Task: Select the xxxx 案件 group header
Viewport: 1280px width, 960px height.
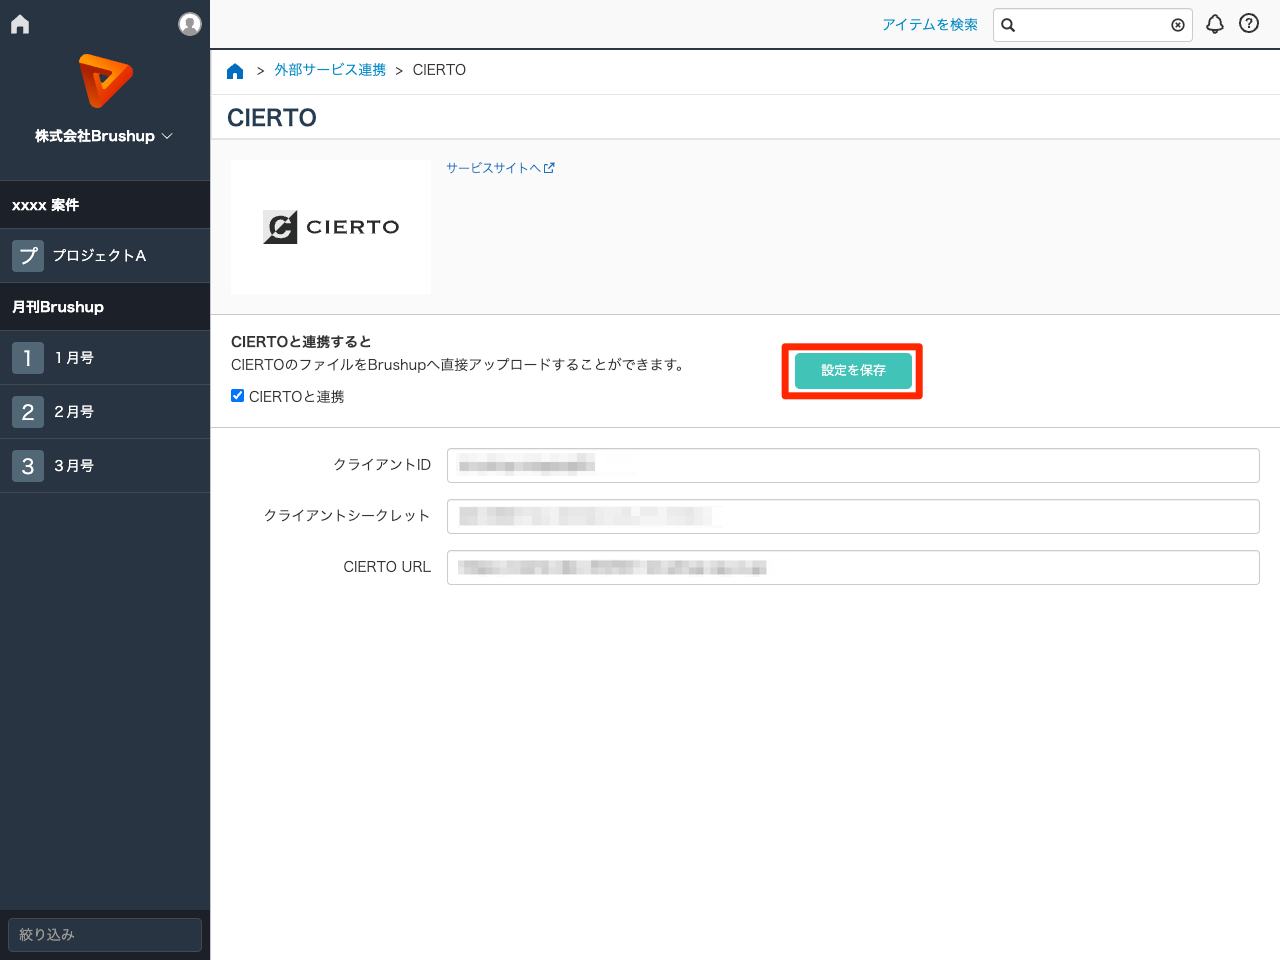Action: 105,205
